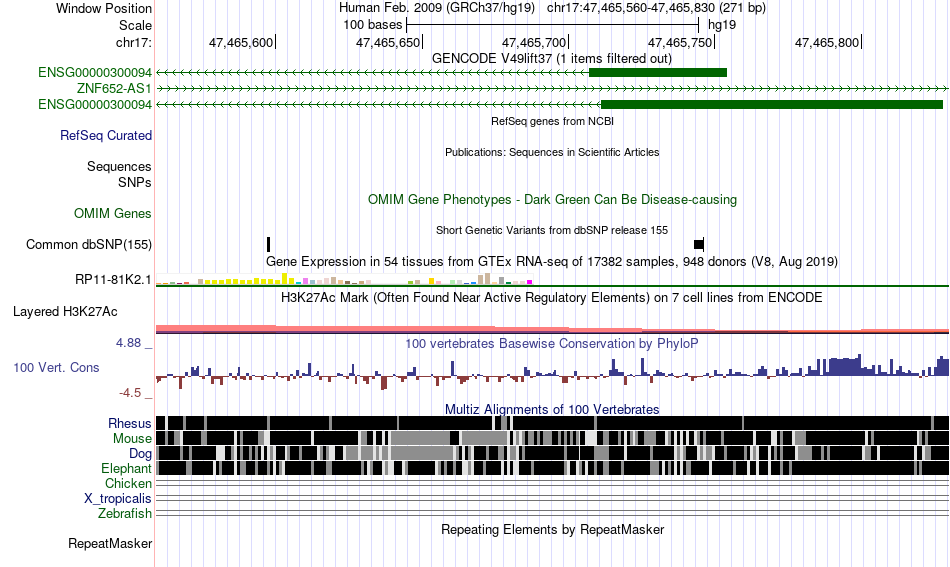Viewport: 950px width, 567px height.
Task: Click the H3K27Ac Mark track title
Action: pyautogui.click(x=552, y=297)
